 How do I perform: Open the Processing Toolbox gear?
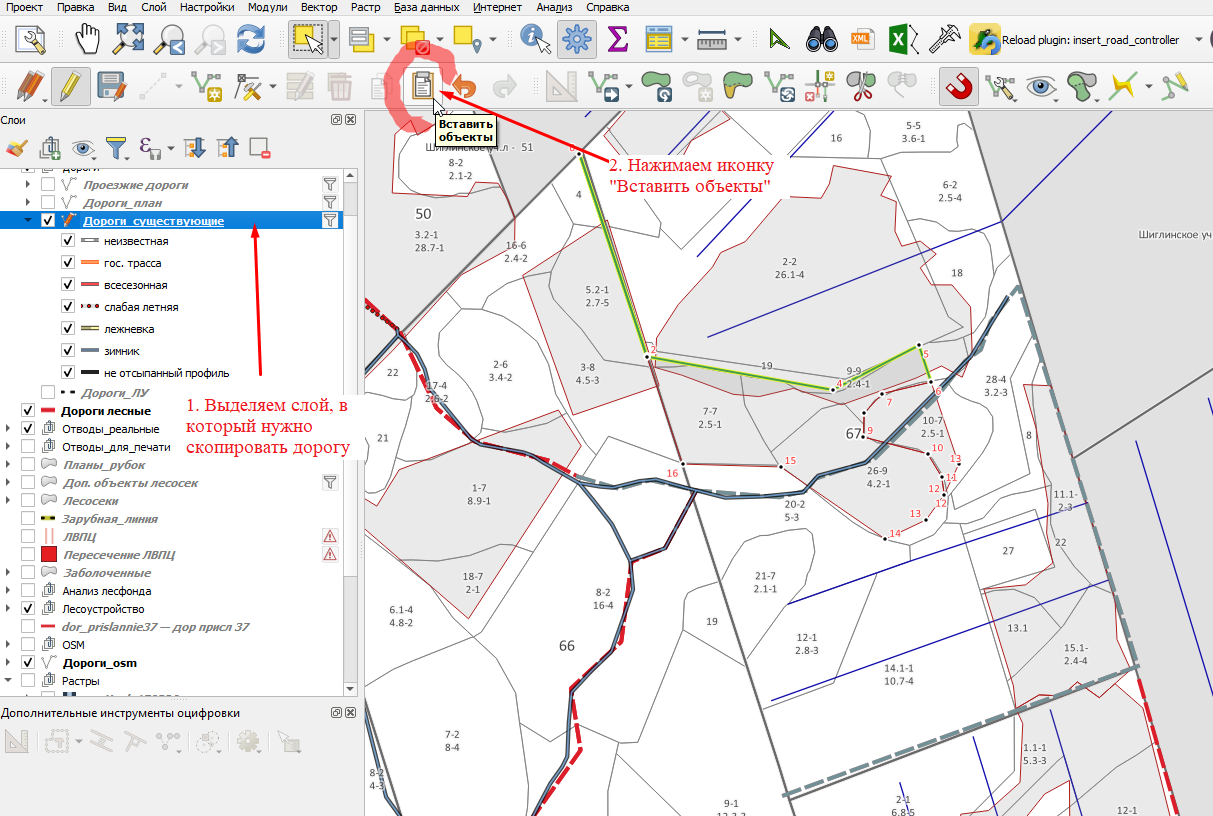pyautogui.click(x=577, y=39)
